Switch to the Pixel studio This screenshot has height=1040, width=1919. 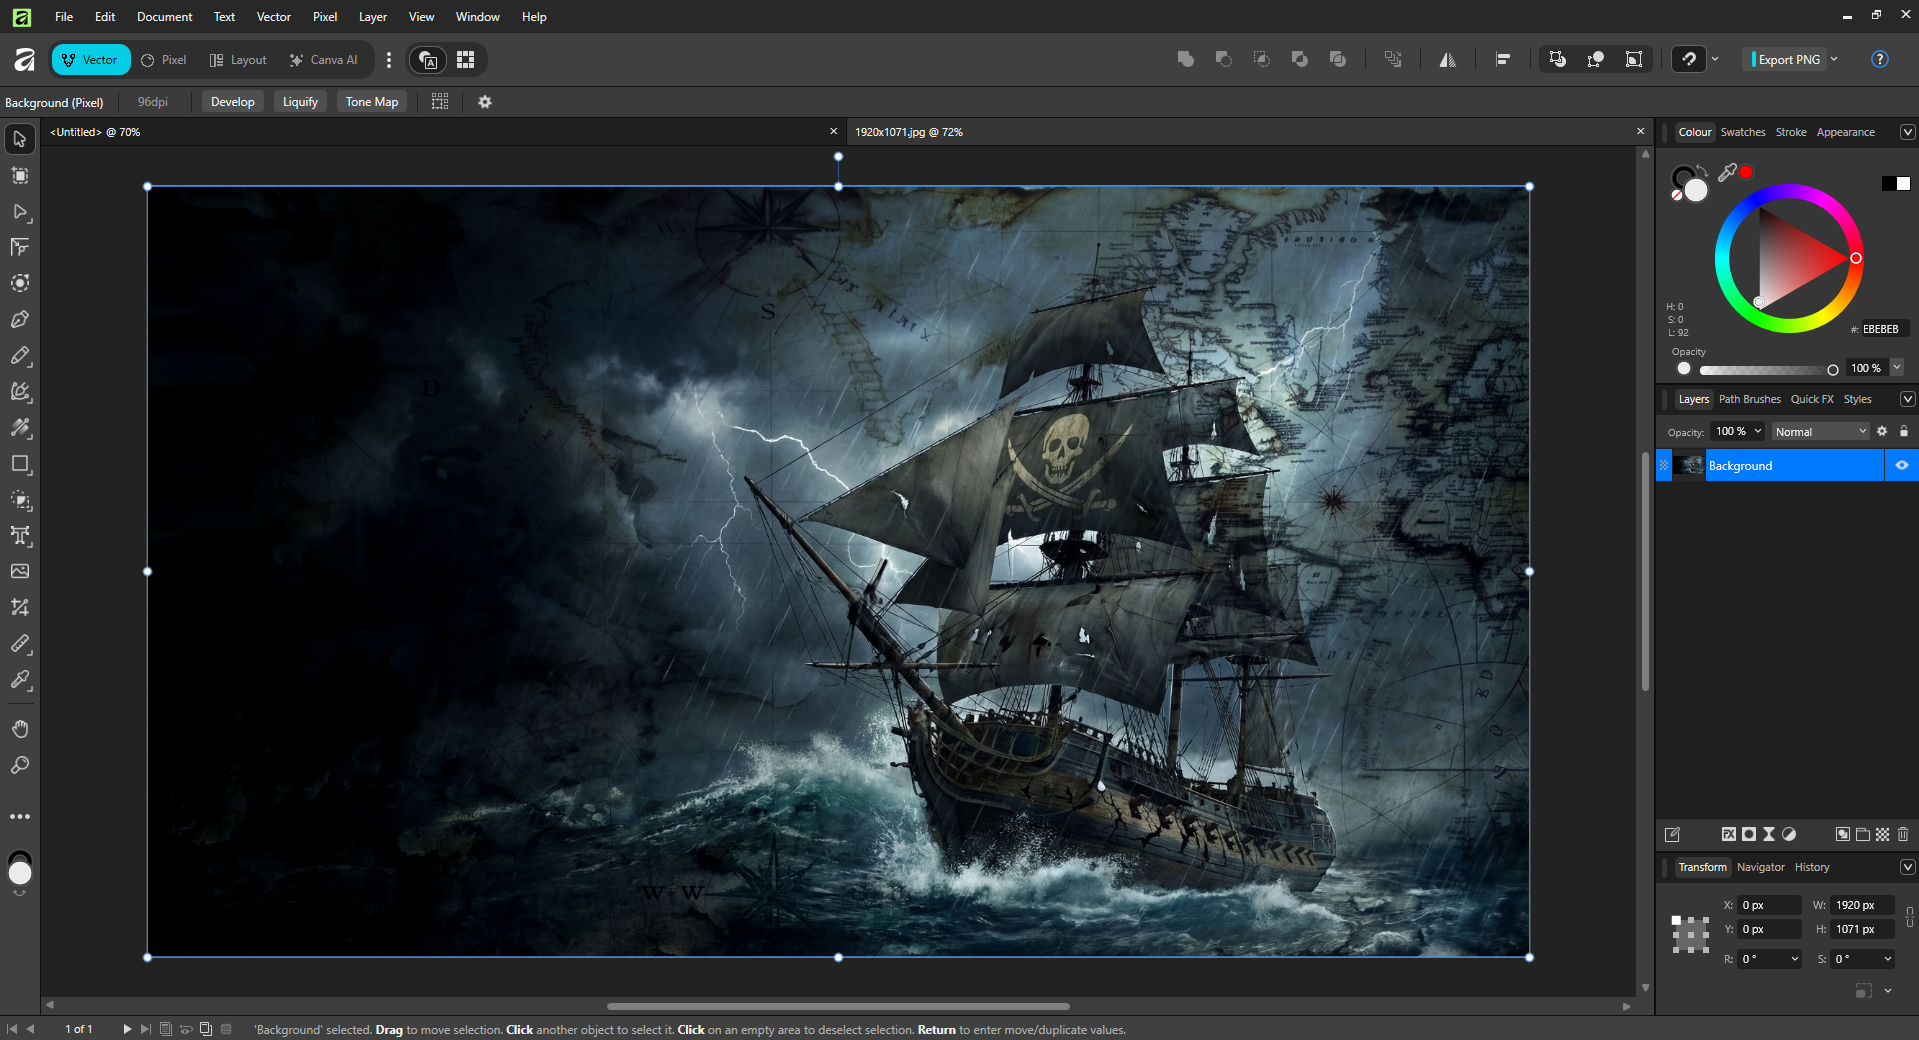pos(164,60)
